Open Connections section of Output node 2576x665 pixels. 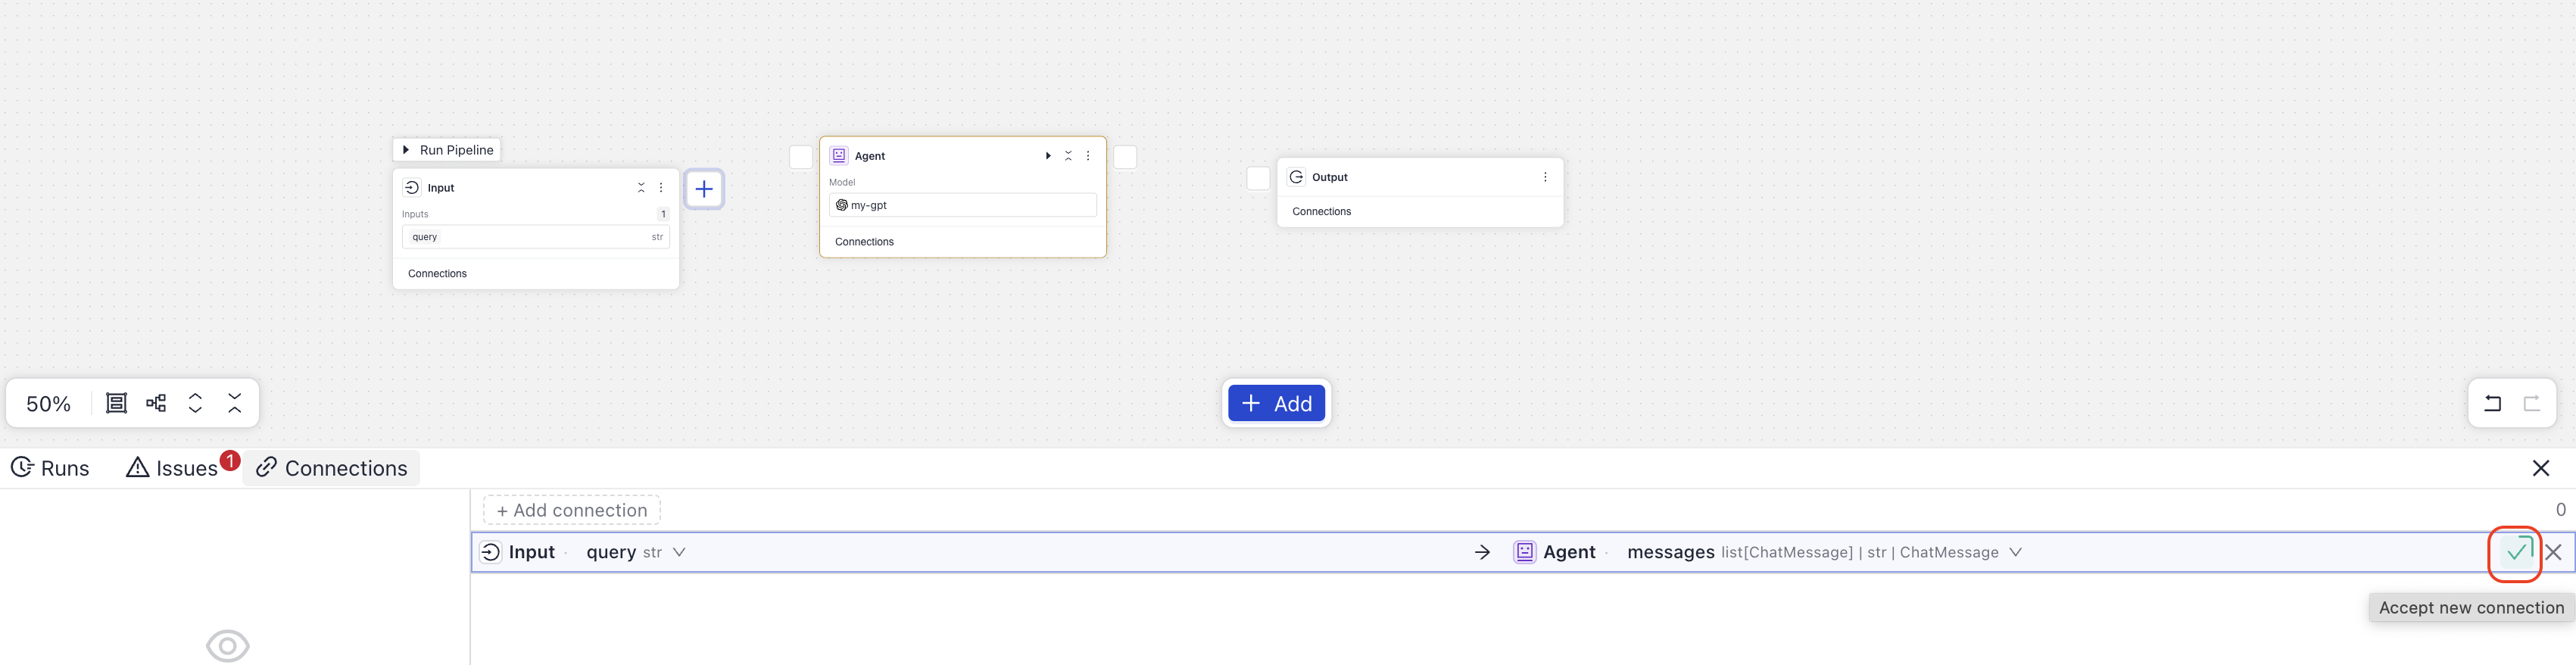1321,212
